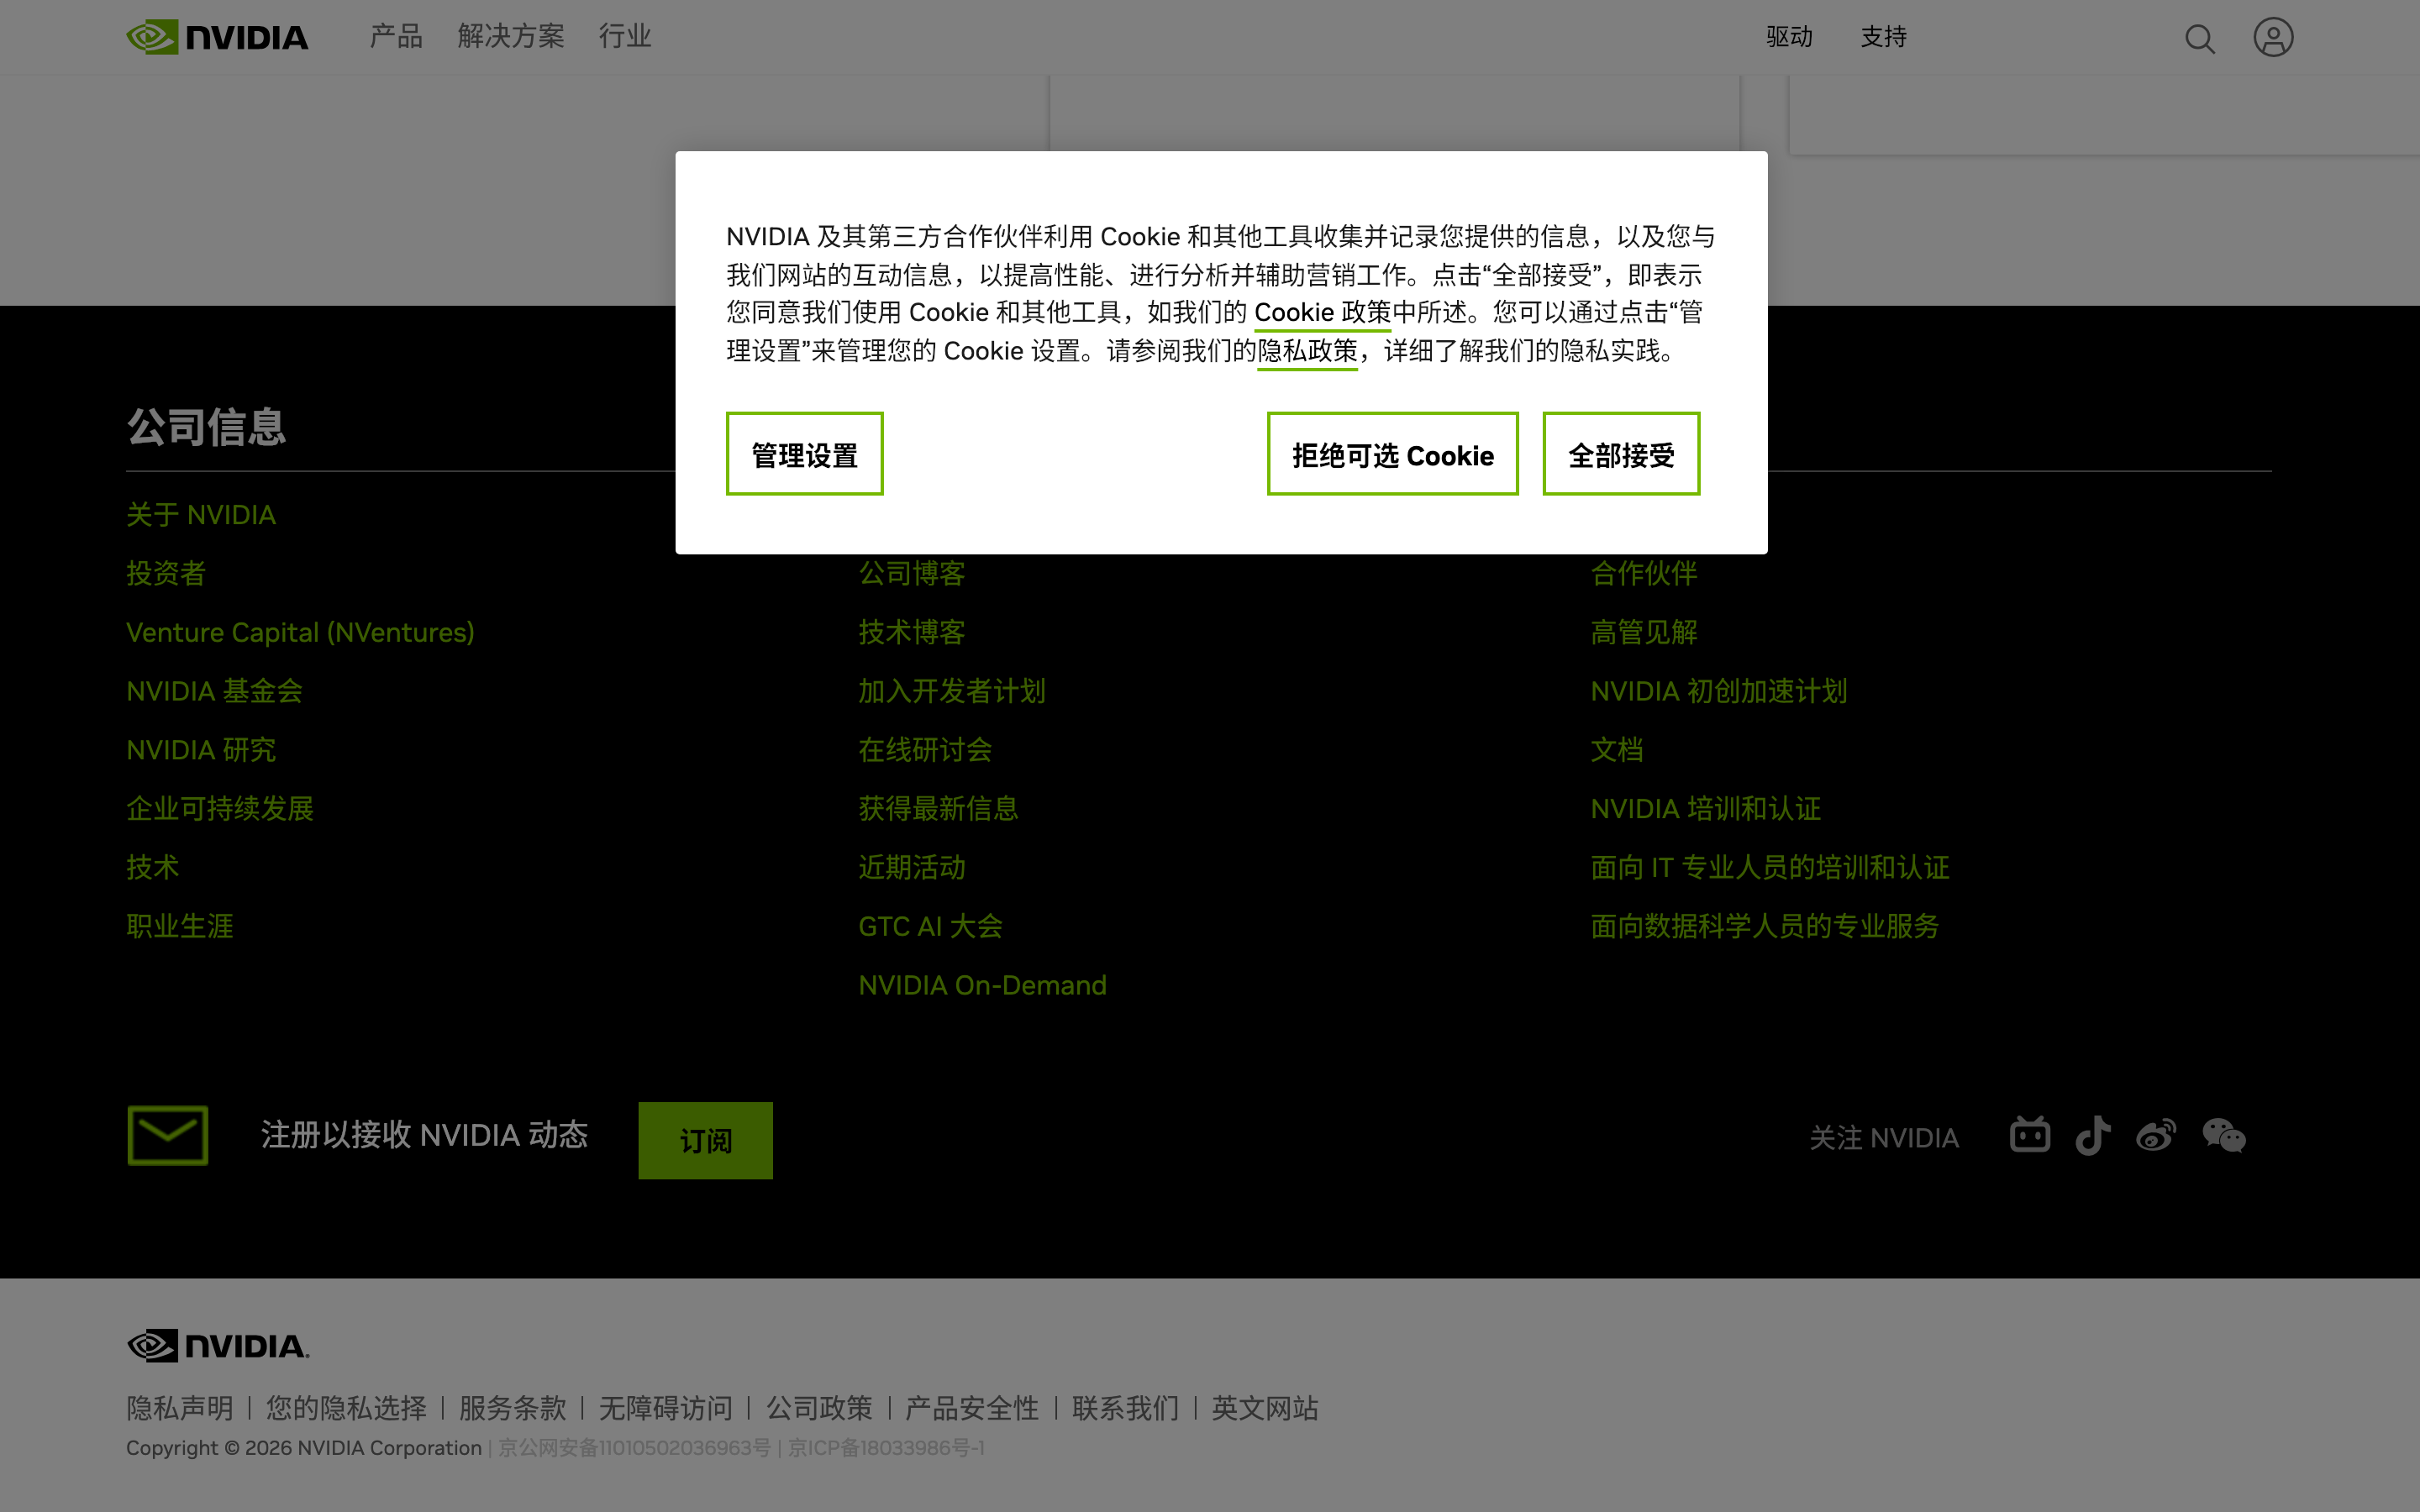Viewport: 2420px width, 1512px height.
Task: Open the NVIDIA On-Demand link
Action: coord(982,986)
